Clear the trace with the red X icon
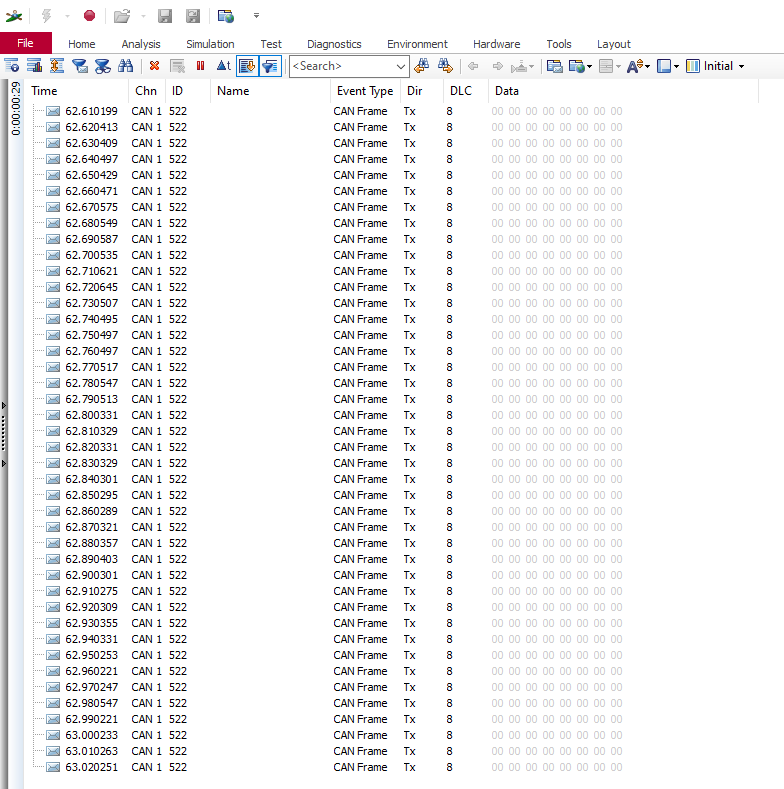Screen dimensions: 784x789 point(154,66)
